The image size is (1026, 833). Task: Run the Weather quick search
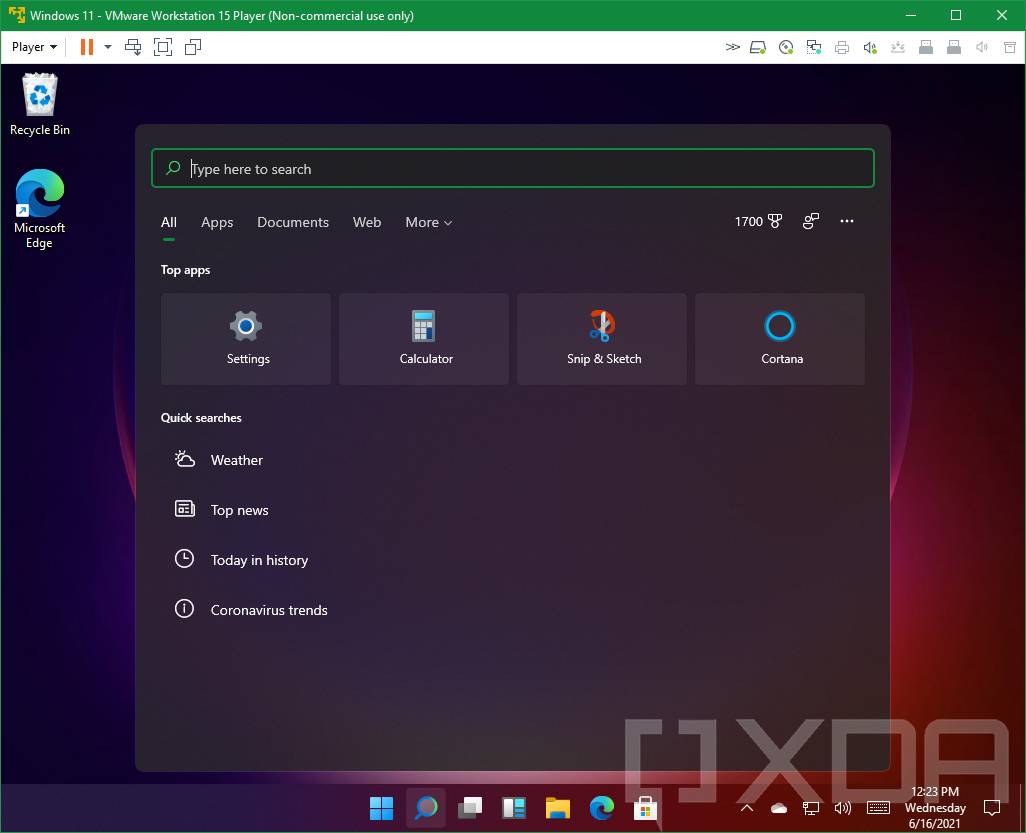tap(219, 460)
